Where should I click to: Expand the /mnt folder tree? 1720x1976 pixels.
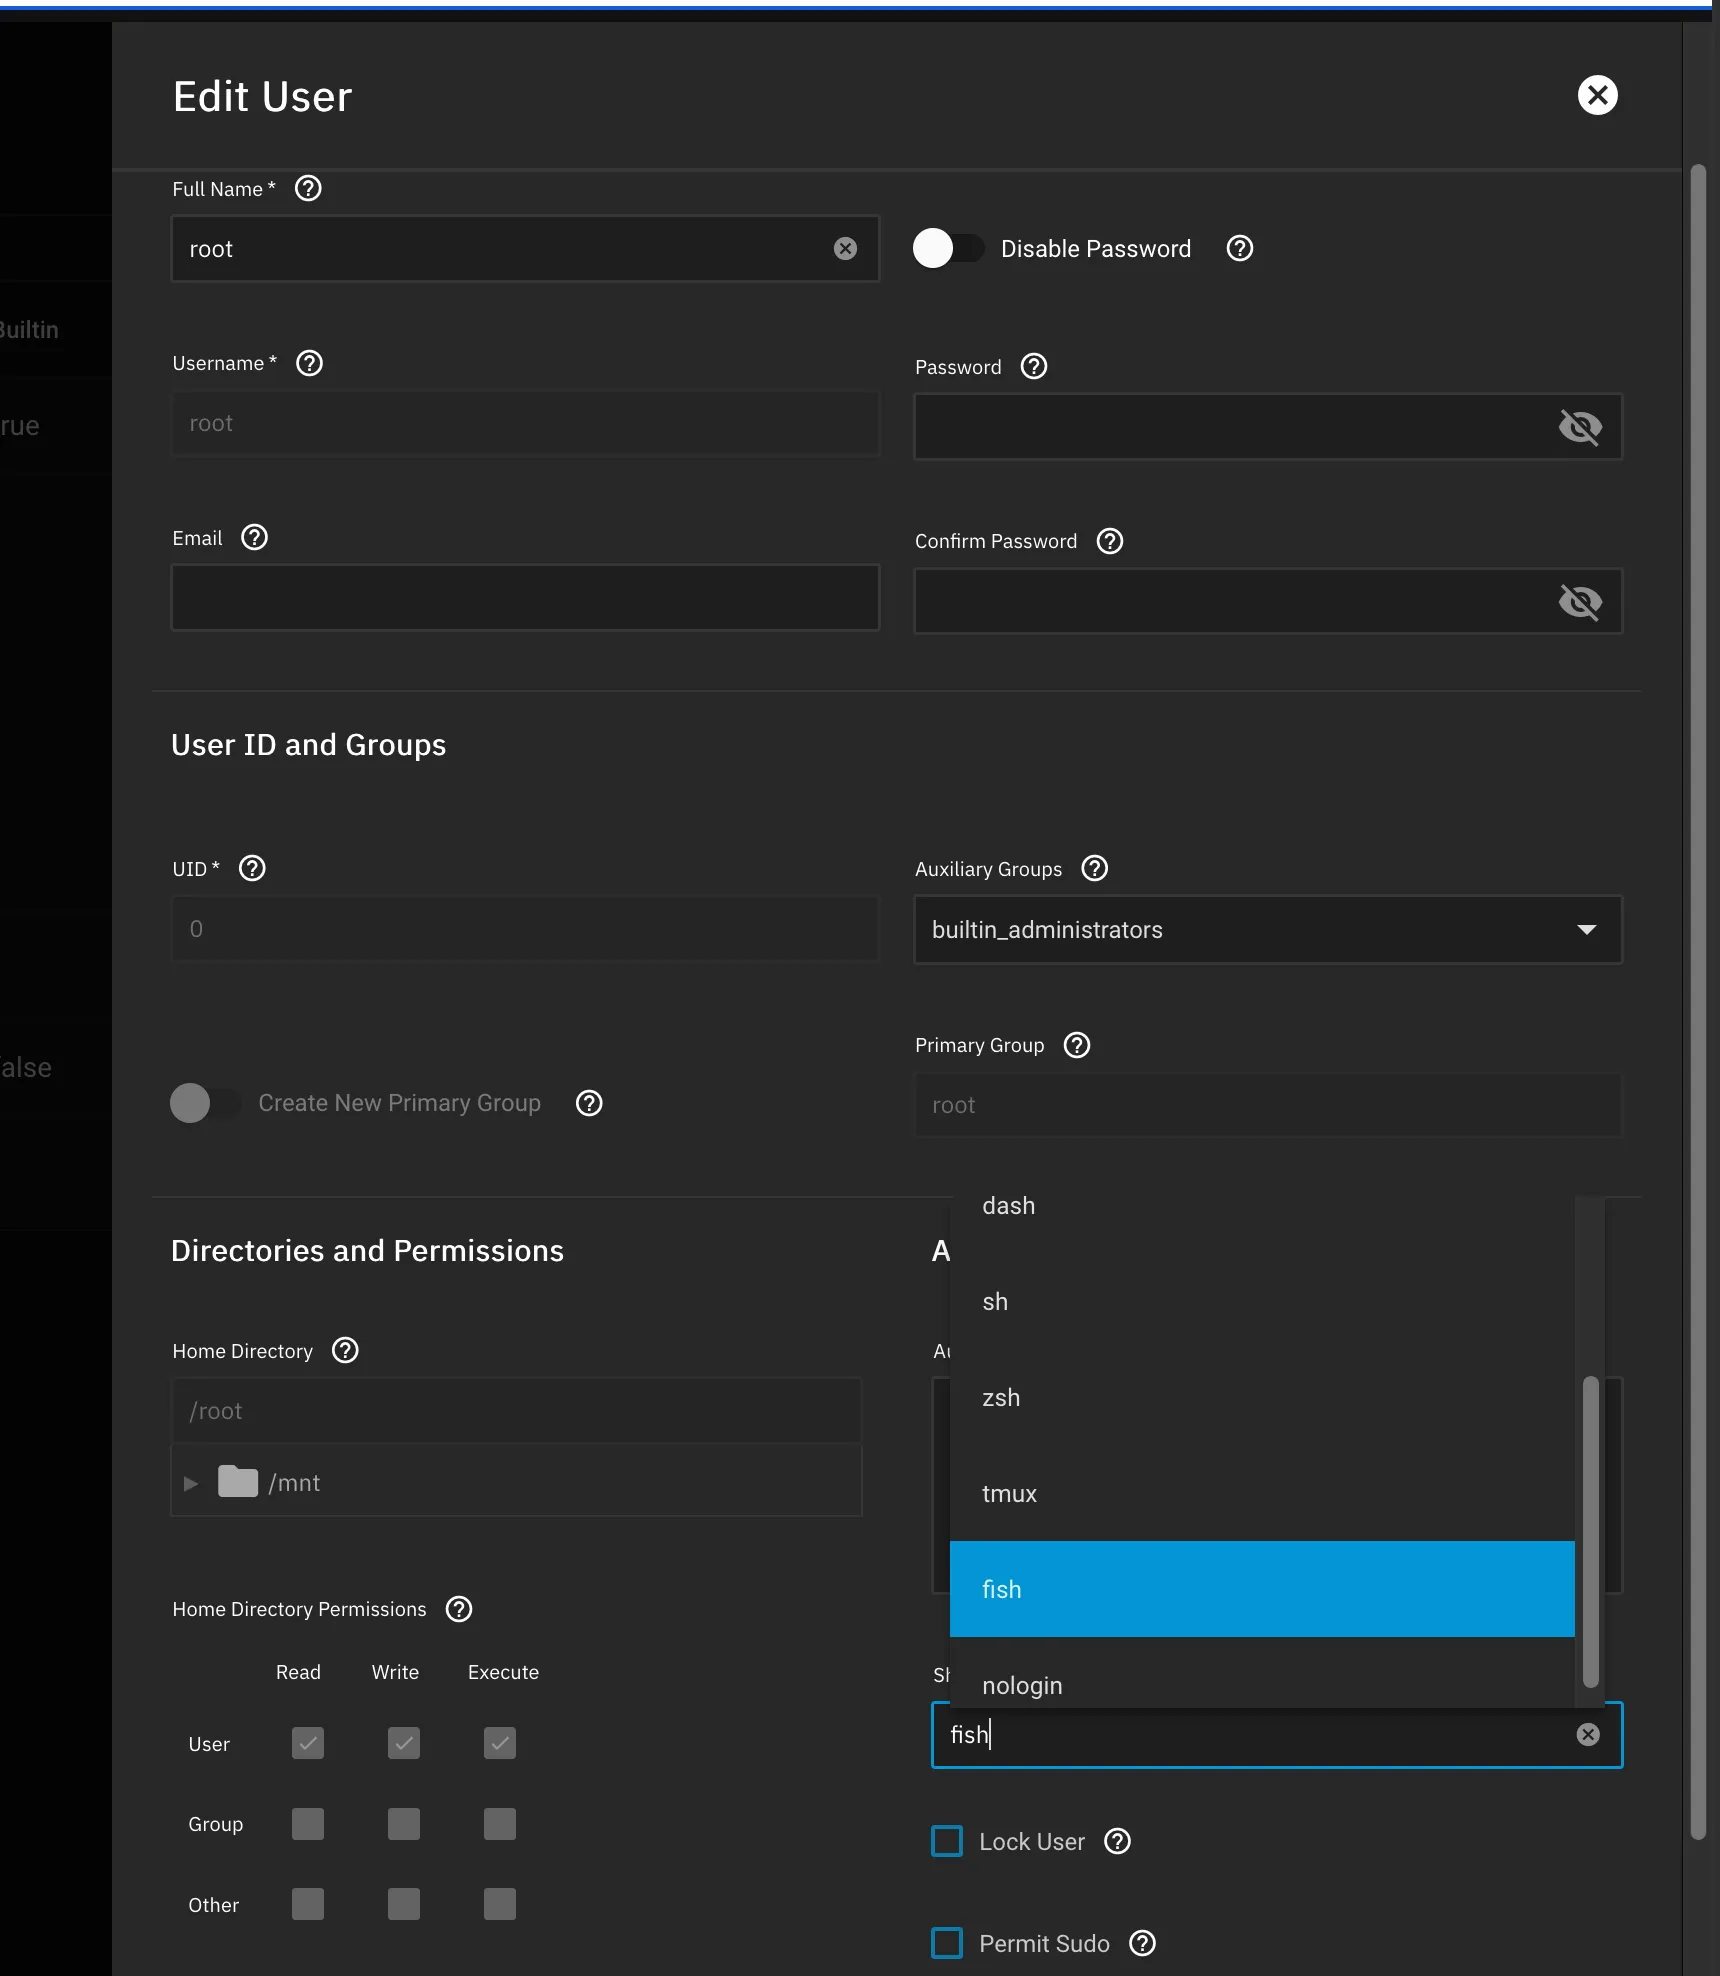tap(191, 1483)
